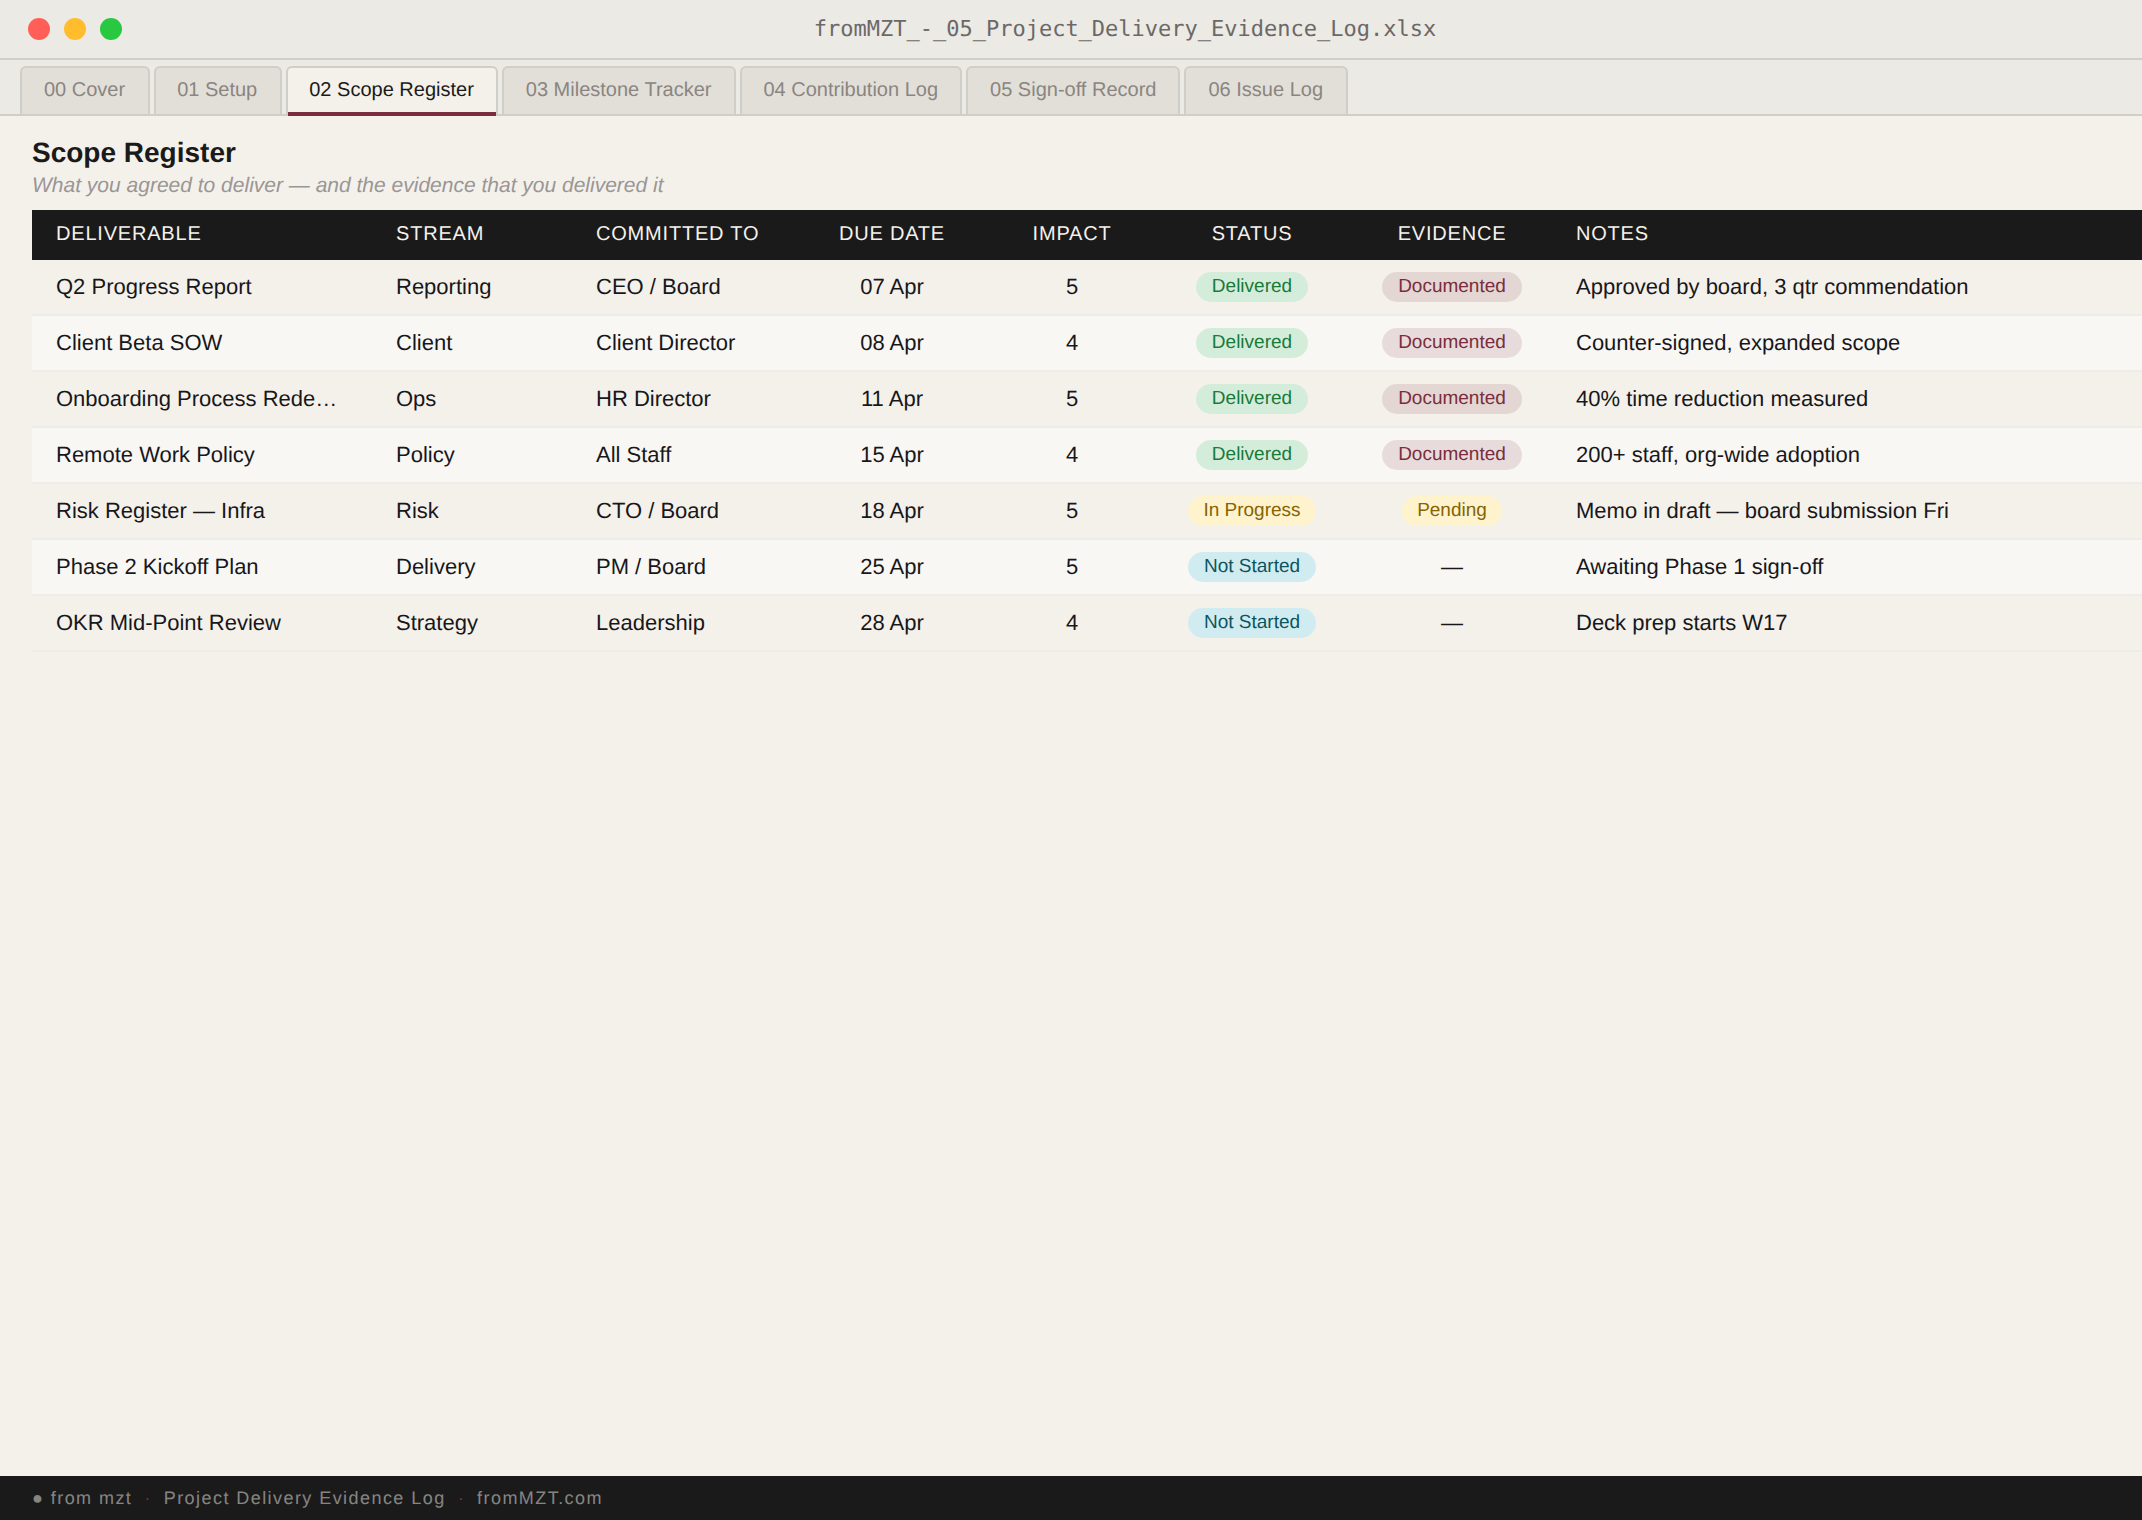Click the fromMZT.com footer link
The width and height of the screenshot is (2142, 1520).
(x=539, y=1498)
